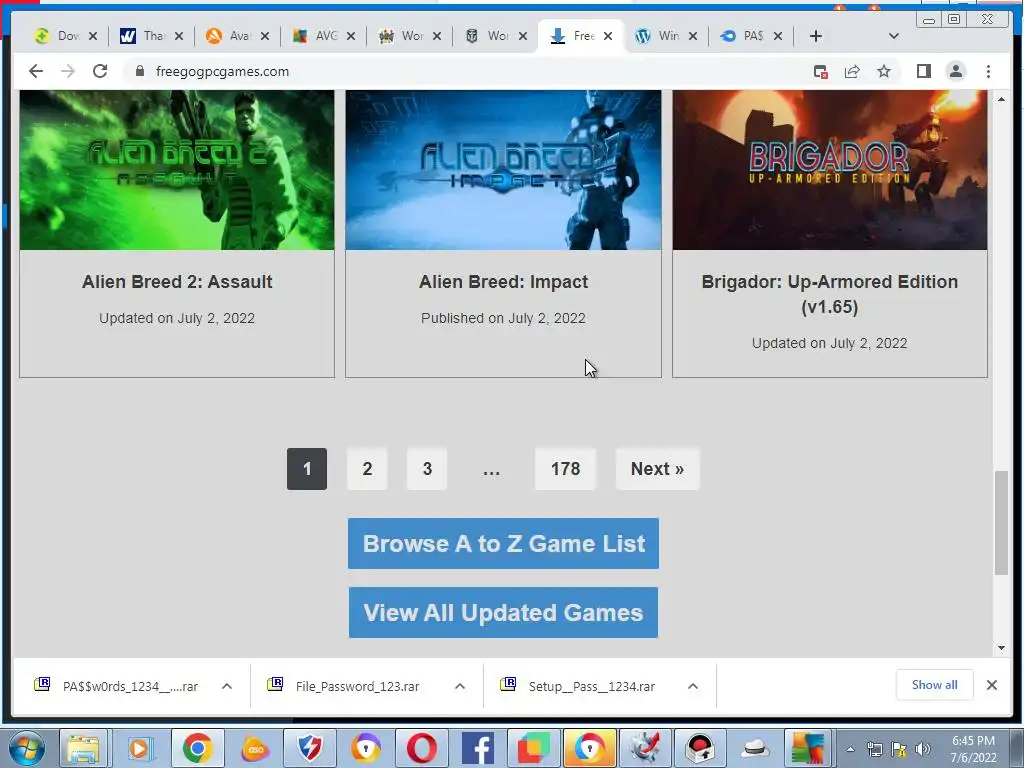Expand tab search chevron
The height and width of the screenshot is (768, 1024).
coord(894,36)
